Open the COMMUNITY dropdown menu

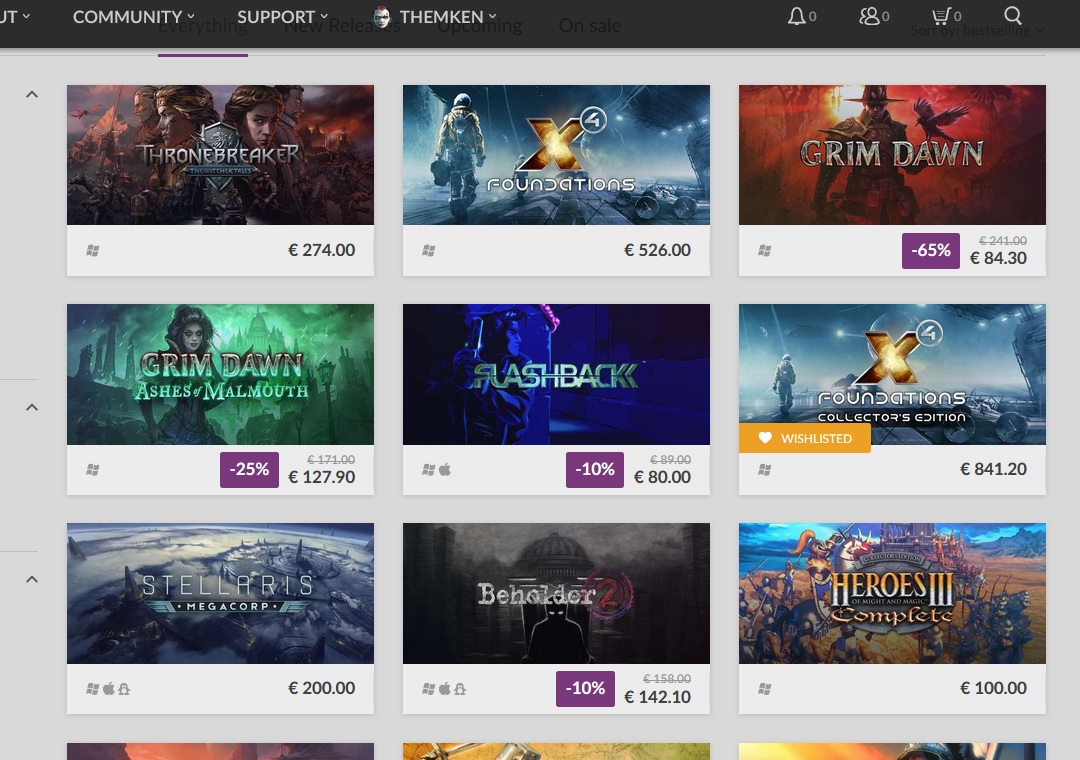coord(134,17)
